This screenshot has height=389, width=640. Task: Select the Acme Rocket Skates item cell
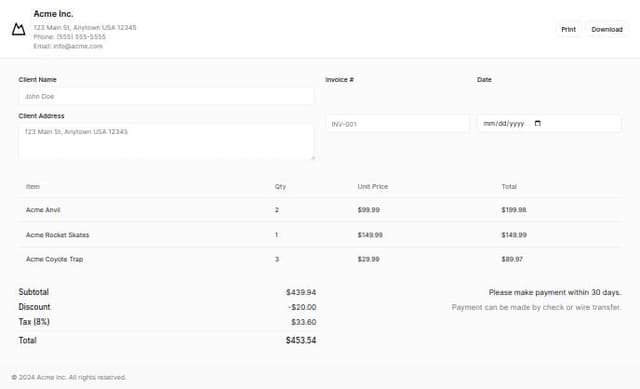[58, 235]
